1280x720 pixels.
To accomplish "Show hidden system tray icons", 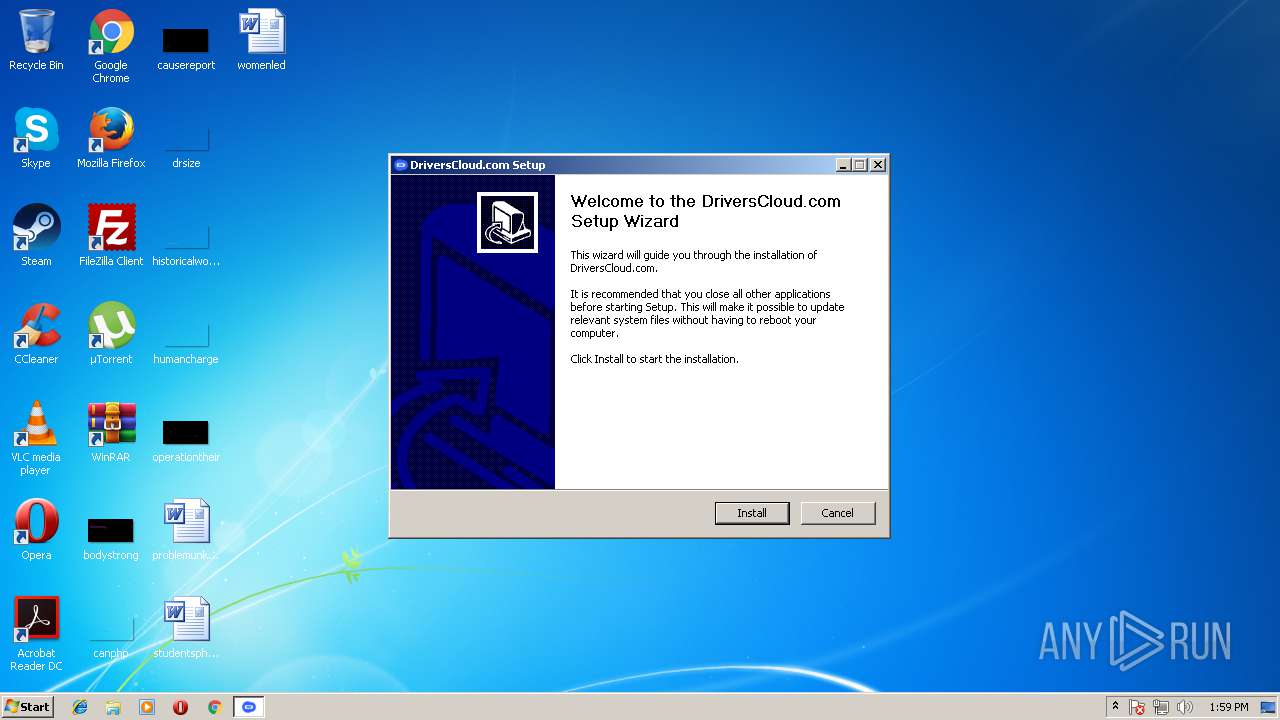I will click(x=1115, y=707).
